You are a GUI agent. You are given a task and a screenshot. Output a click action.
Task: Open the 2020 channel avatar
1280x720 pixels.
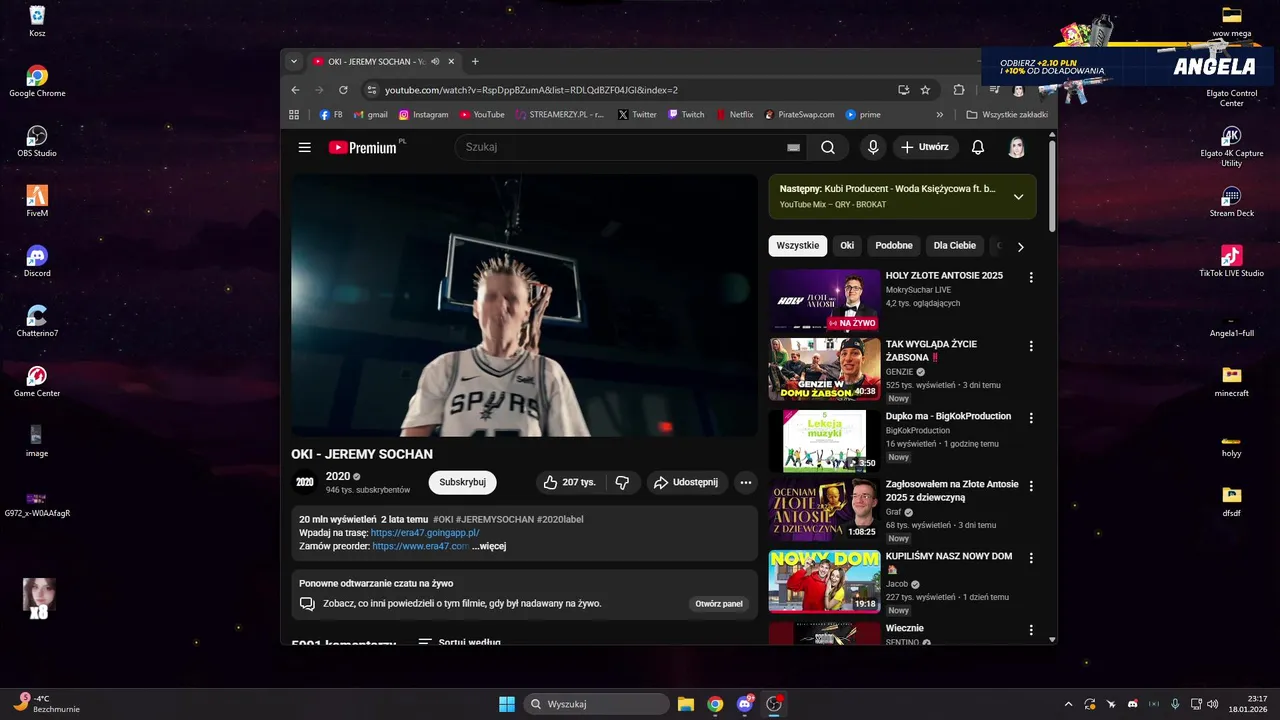(304, 482)
